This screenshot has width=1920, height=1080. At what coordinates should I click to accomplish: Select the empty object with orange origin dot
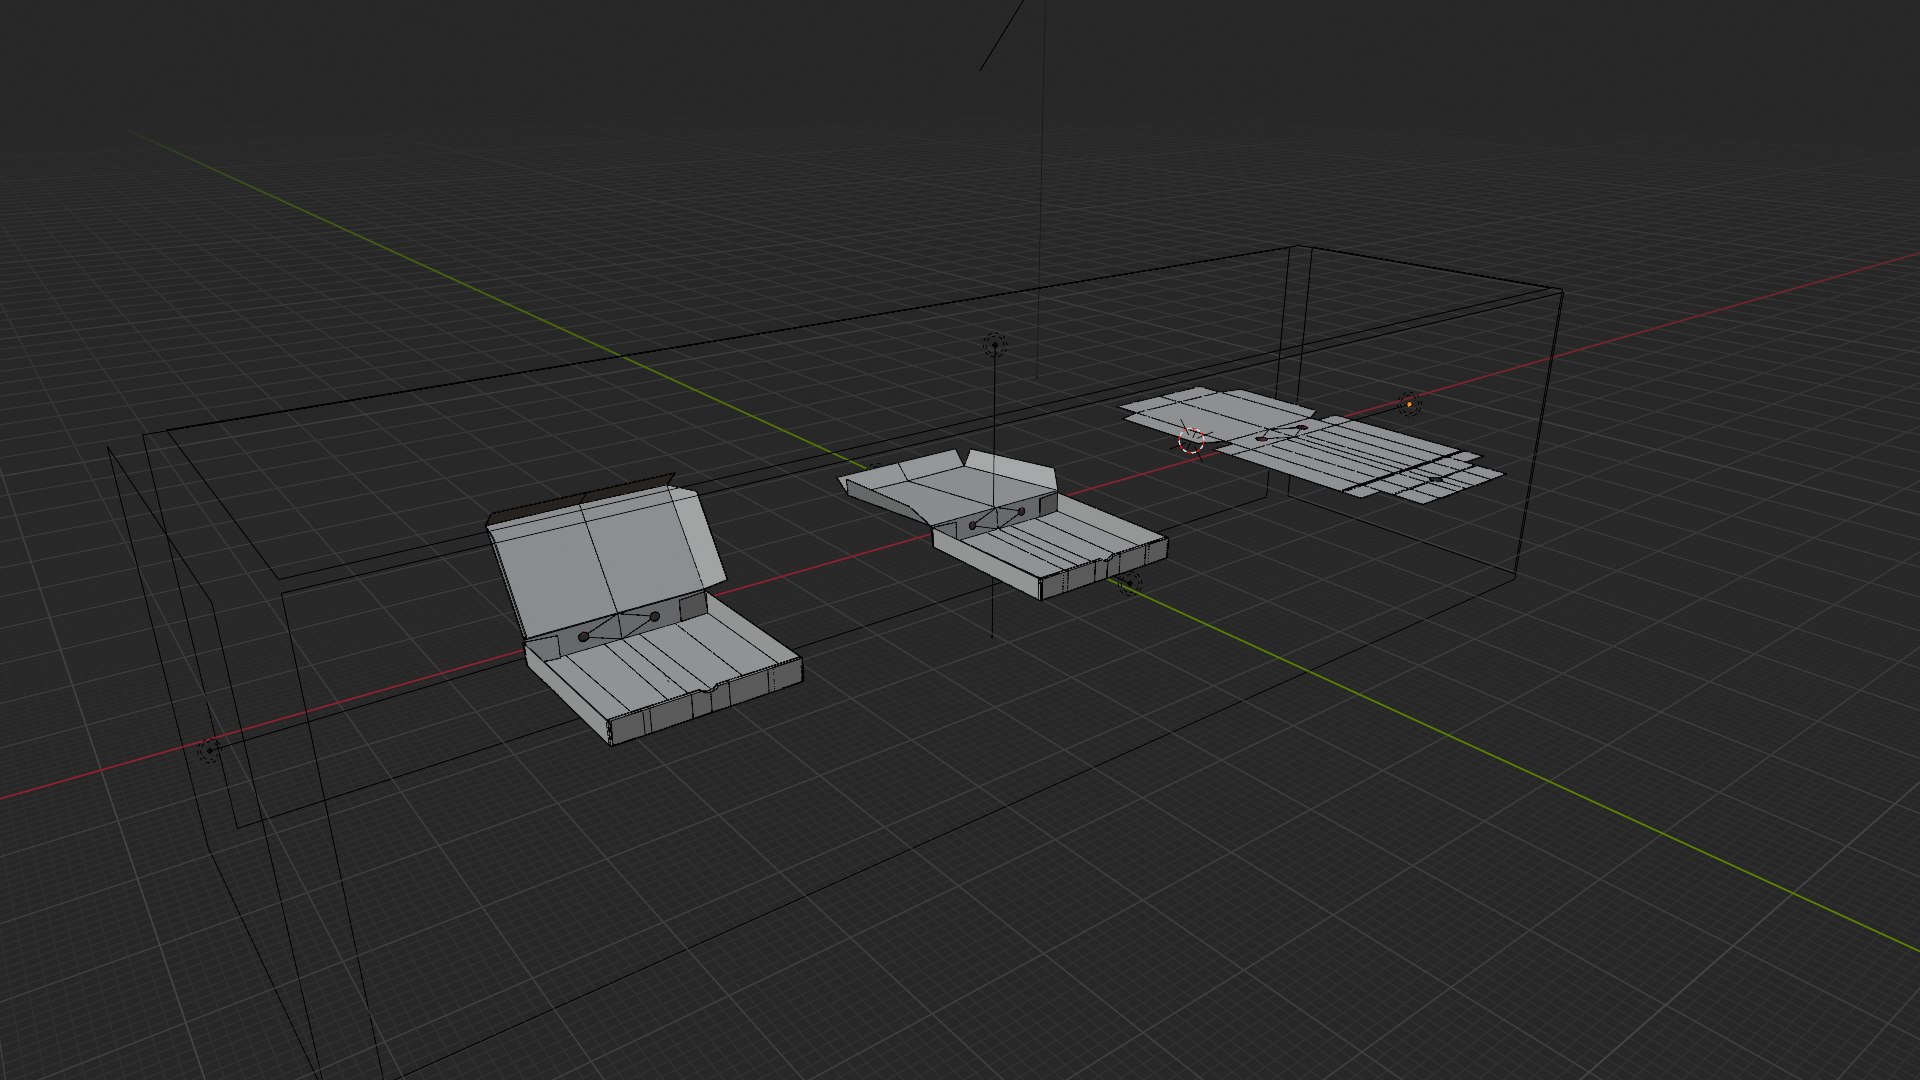1410,405
